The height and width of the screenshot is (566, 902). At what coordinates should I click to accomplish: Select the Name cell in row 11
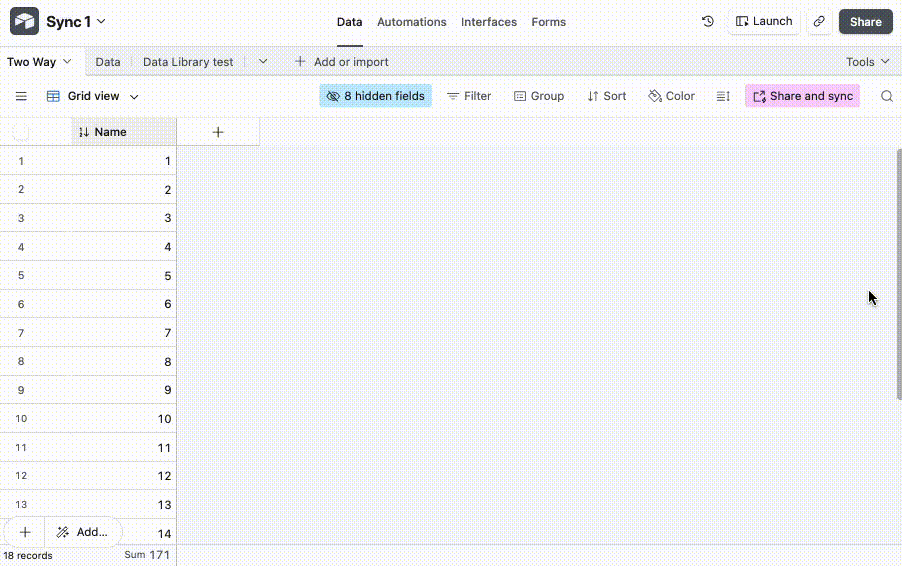coord(124,448)
